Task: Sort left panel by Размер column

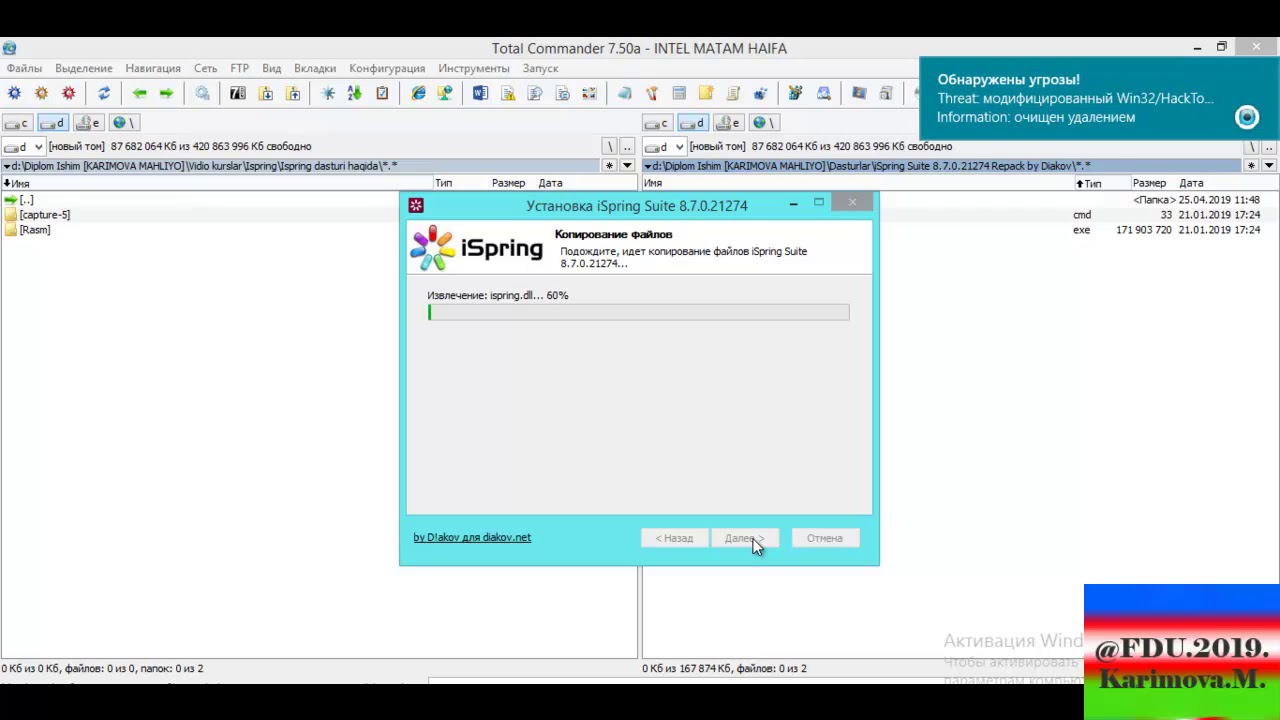Action: (508, 183)
